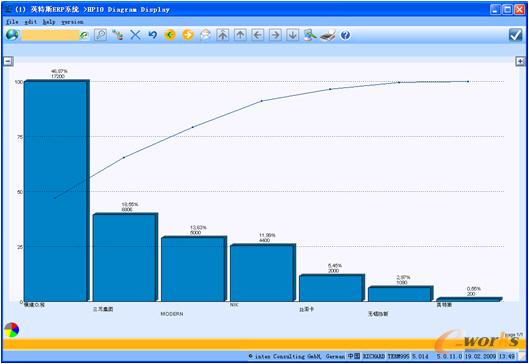Click the blue undo arrow icon
The width and height of the screenshot is (529, 364).
[x=153, y=35]
